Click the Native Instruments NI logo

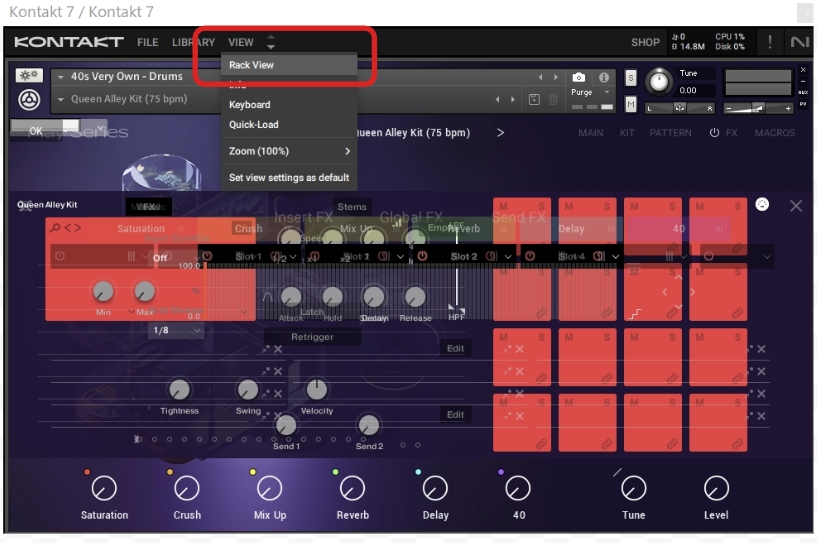(799, 42)
